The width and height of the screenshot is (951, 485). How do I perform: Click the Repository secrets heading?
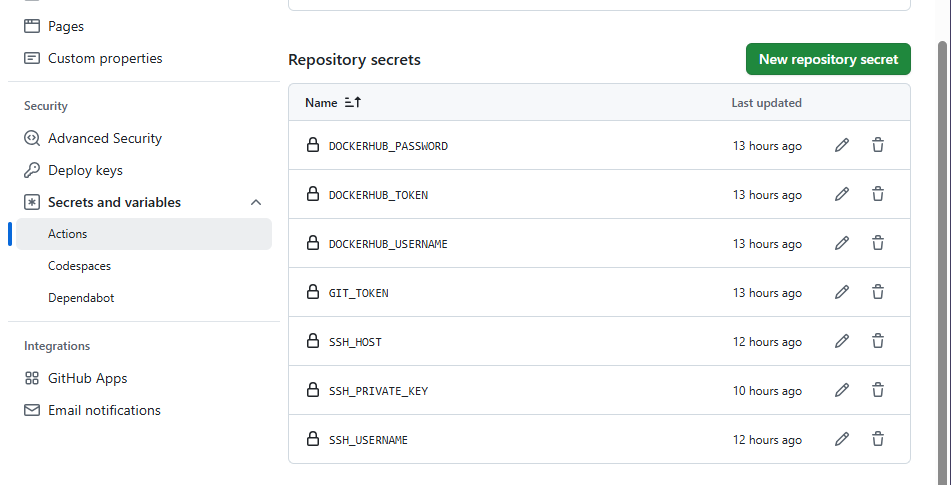354,60
